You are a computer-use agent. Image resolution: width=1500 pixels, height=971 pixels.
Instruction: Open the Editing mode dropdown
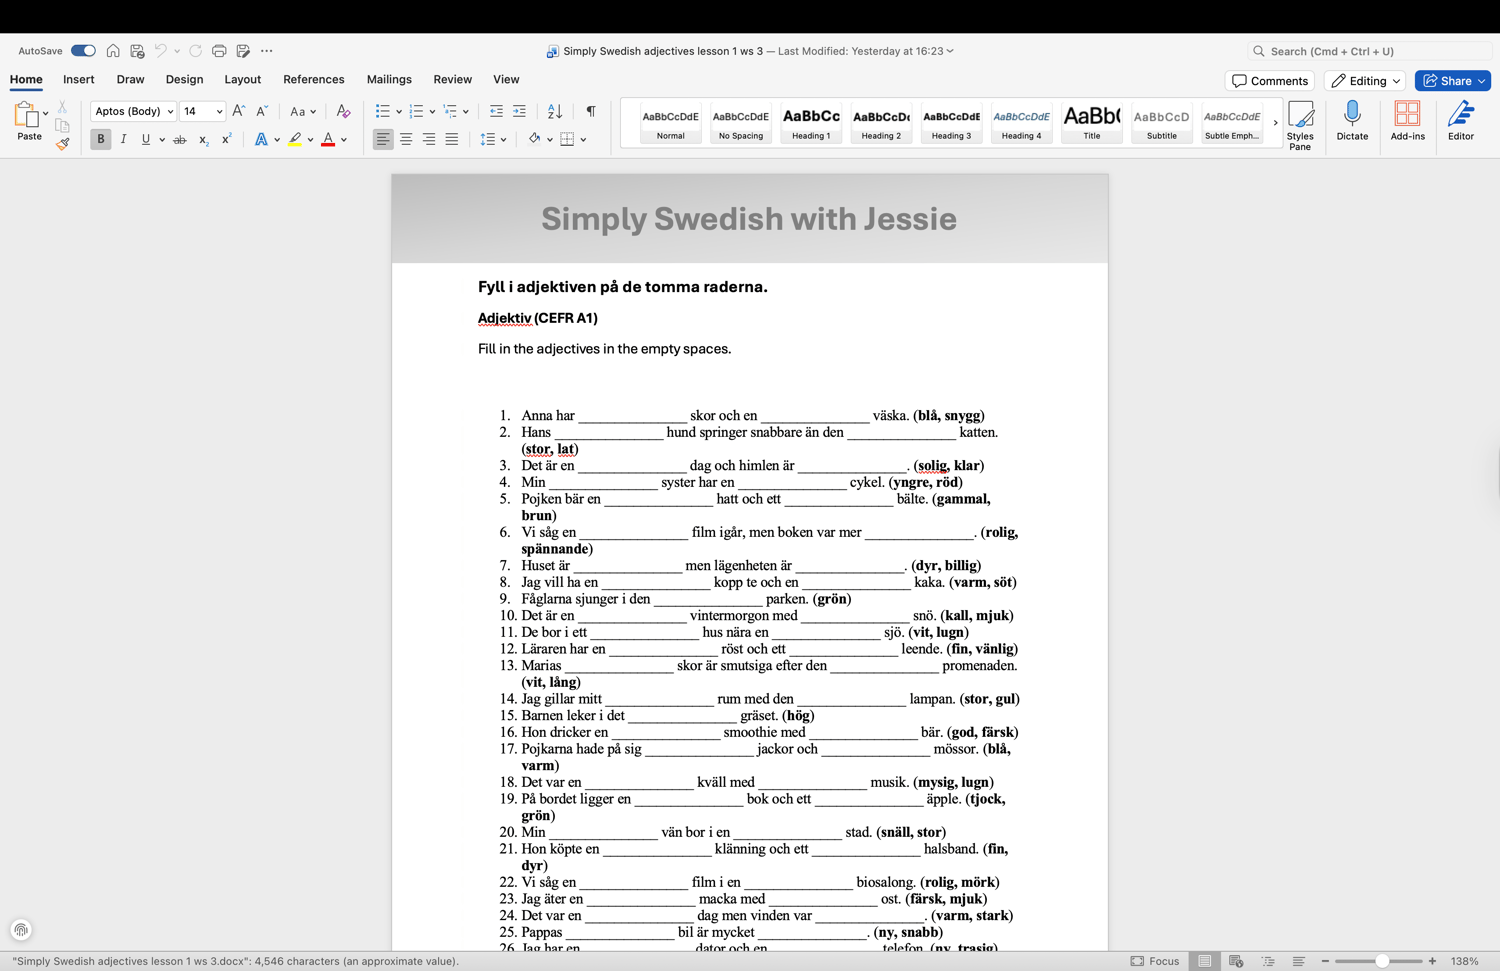pos(1365,81)
